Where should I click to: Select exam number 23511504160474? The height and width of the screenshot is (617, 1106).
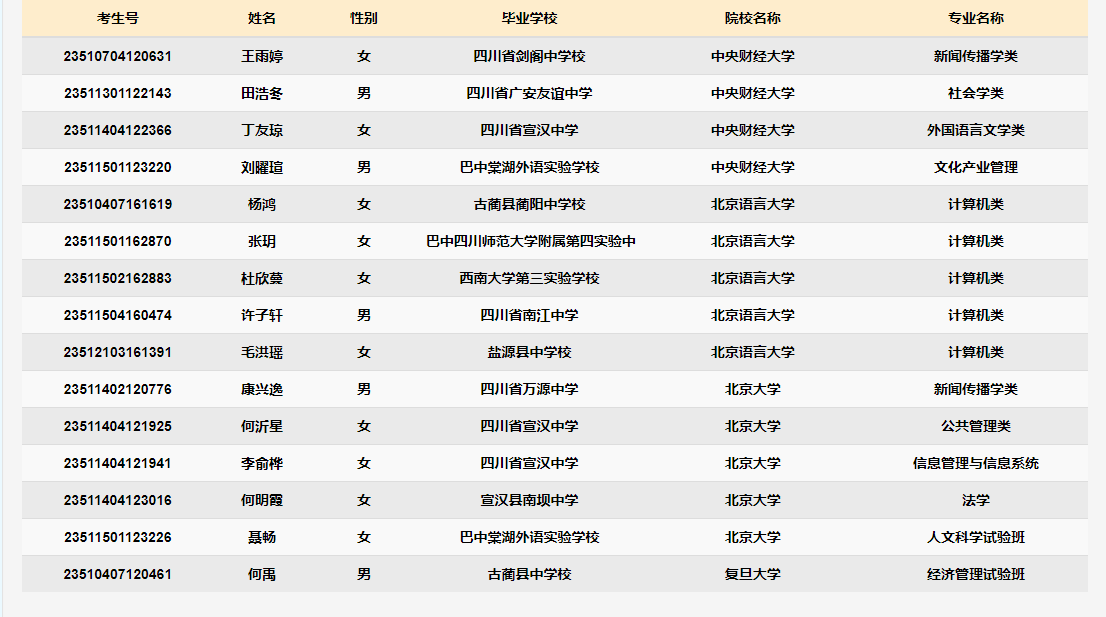coord(118,315)
